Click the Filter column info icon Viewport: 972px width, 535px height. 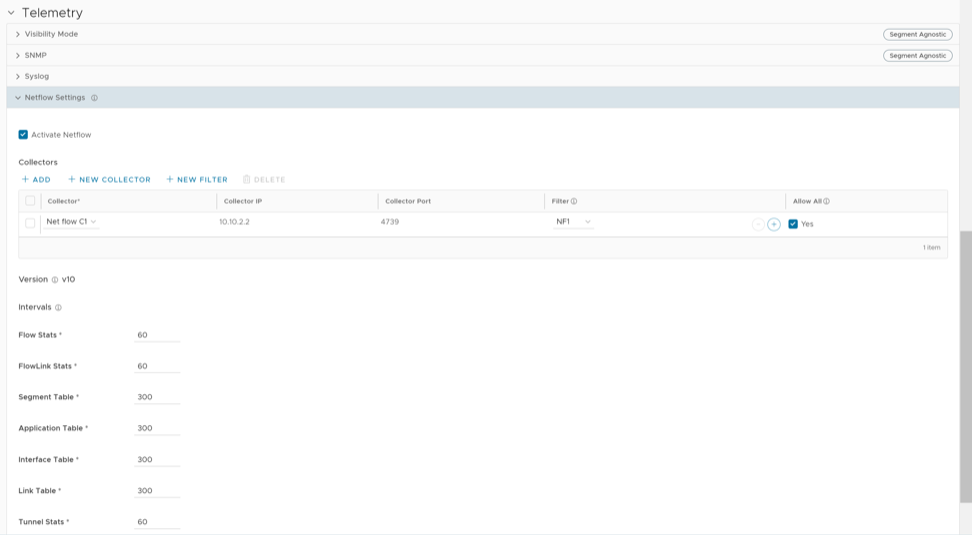click(574, 201)
